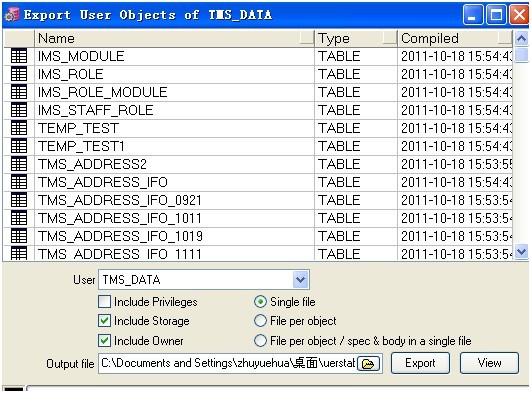This screenshot has height=393, width=531.
Task: Sort the list by the Name column header
Action: pos(174,38)
